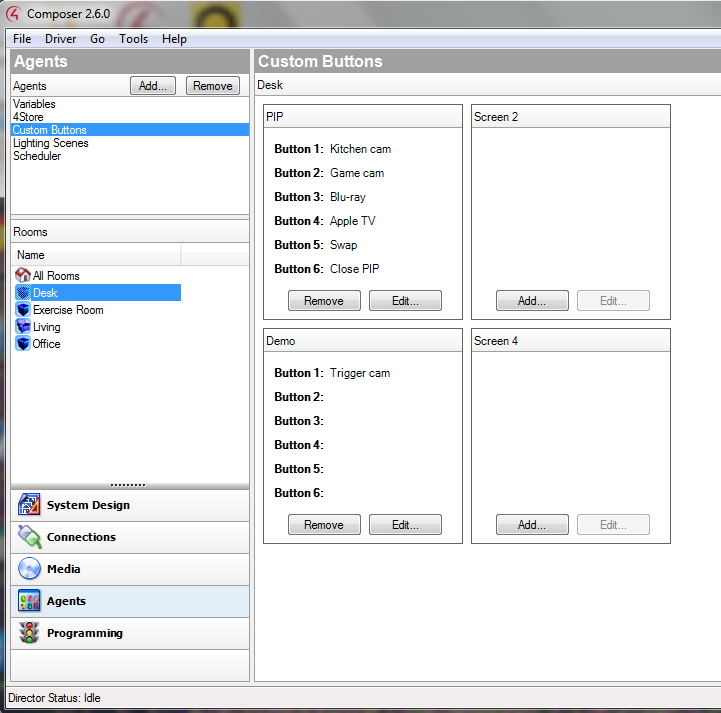Select Lighting Scenes in agents list
721x713 pixels.
pyautogui.click(x=50, y=143)
